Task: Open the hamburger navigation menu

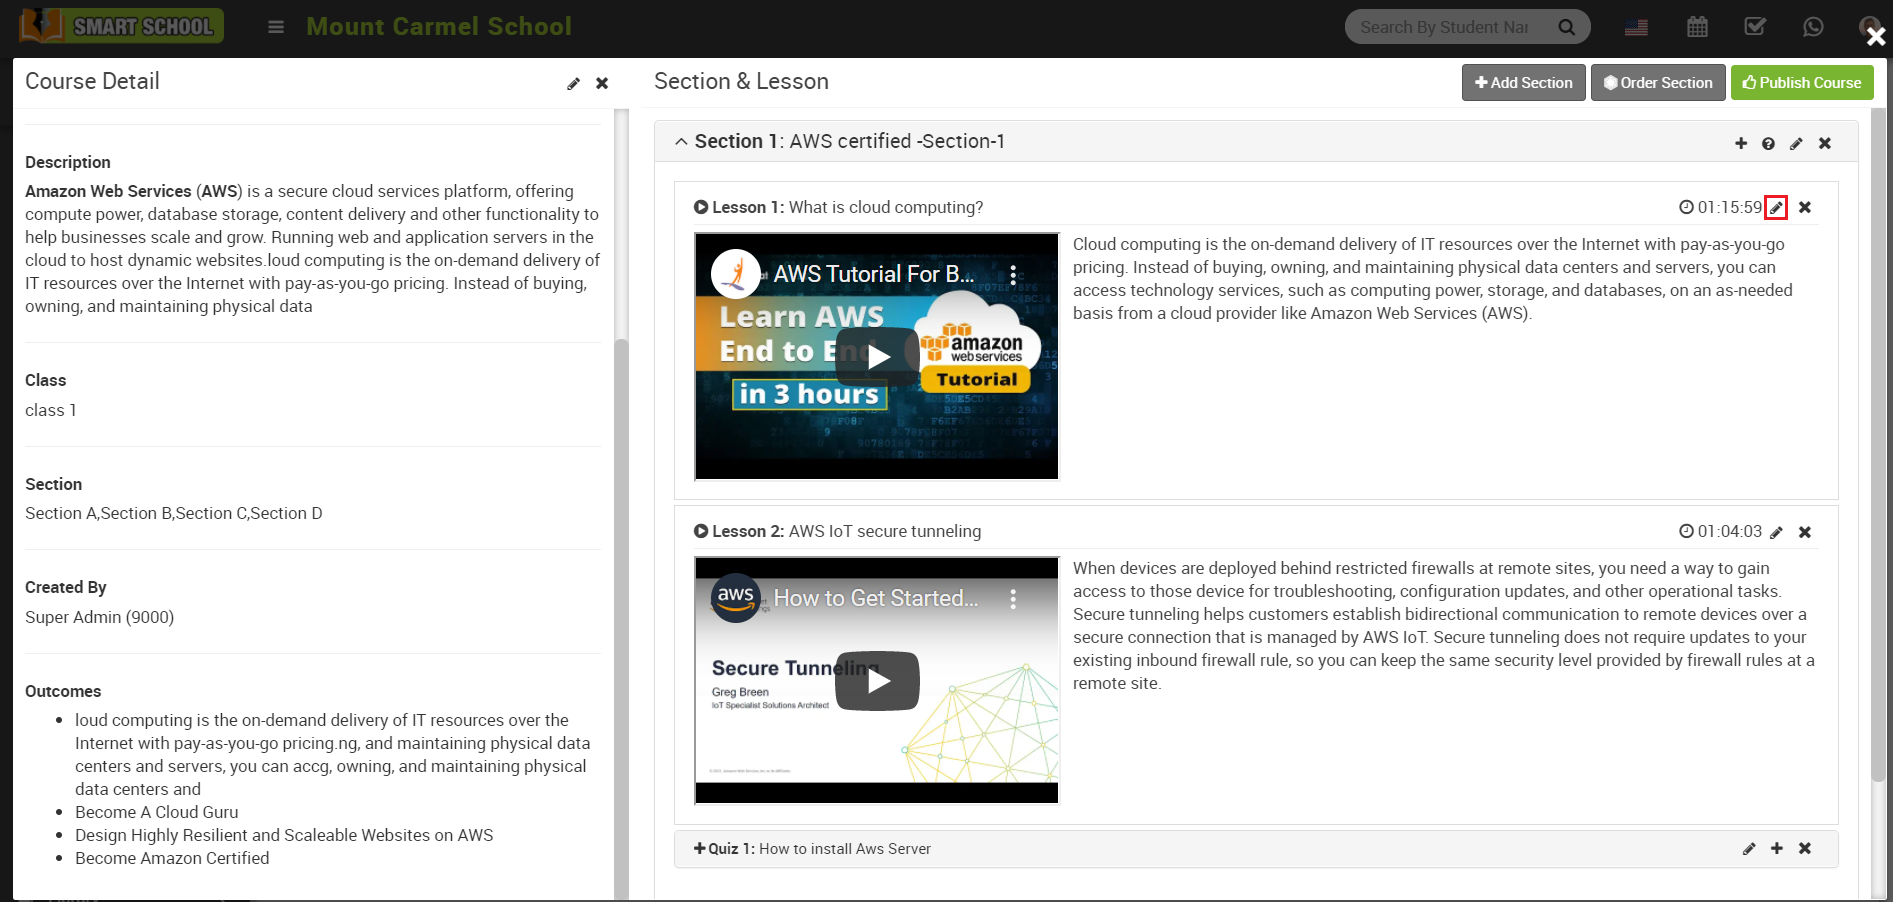Action: pos(275,27)
